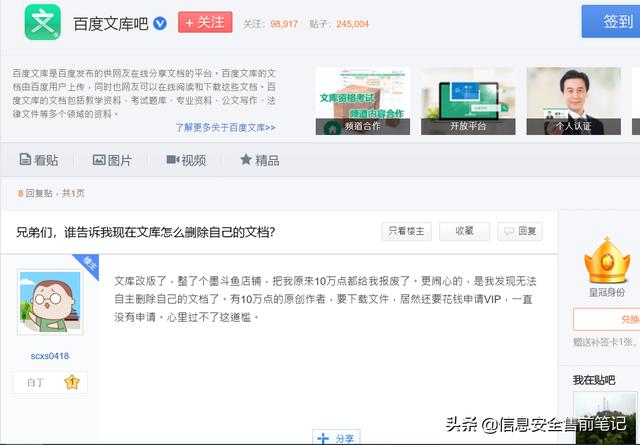Switch to the 图片 tab
640x445 pixels.
112,160
